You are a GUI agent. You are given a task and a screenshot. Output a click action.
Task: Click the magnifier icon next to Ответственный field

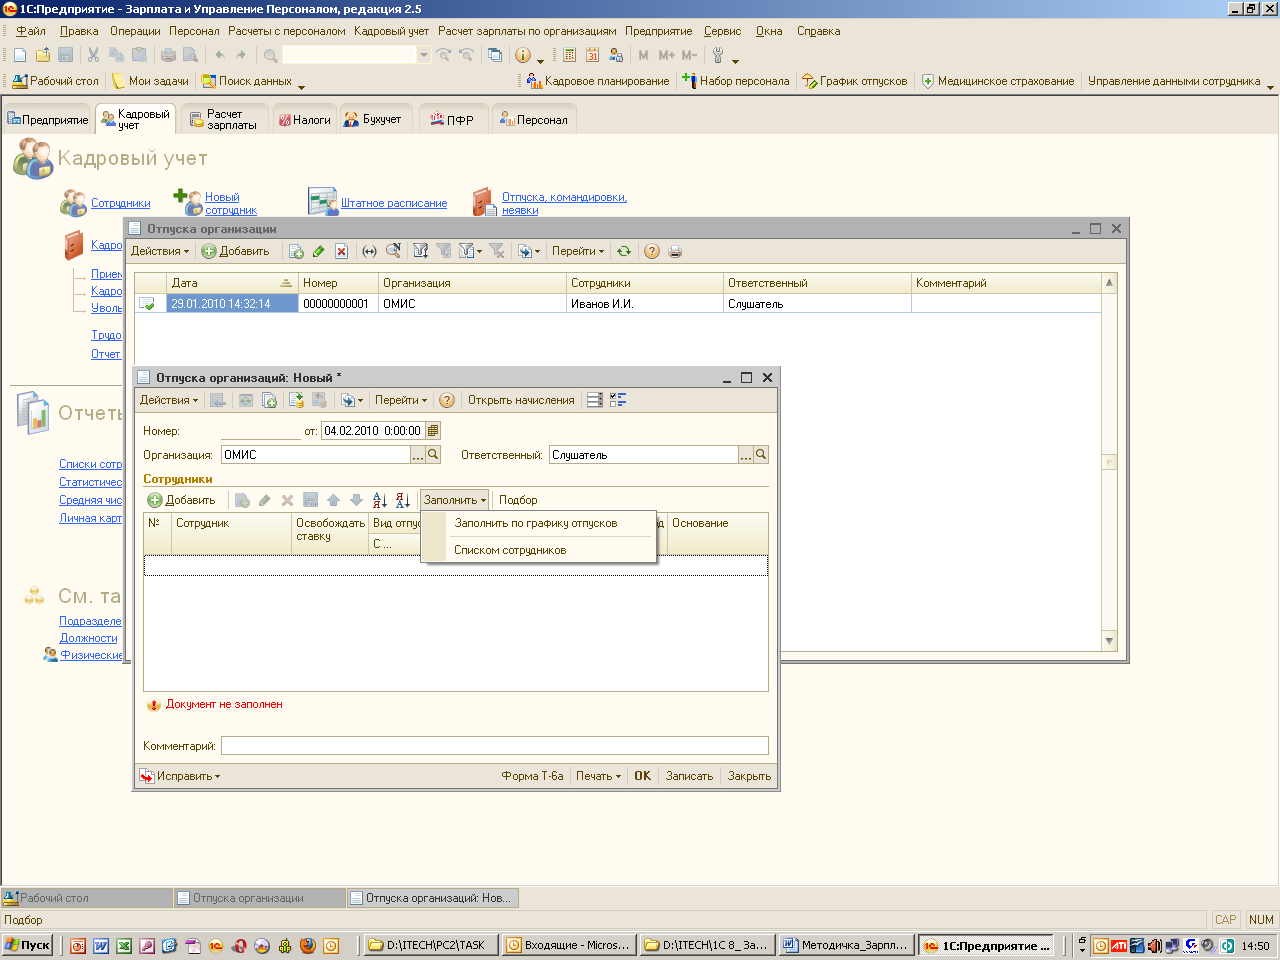tap(761, 455)
